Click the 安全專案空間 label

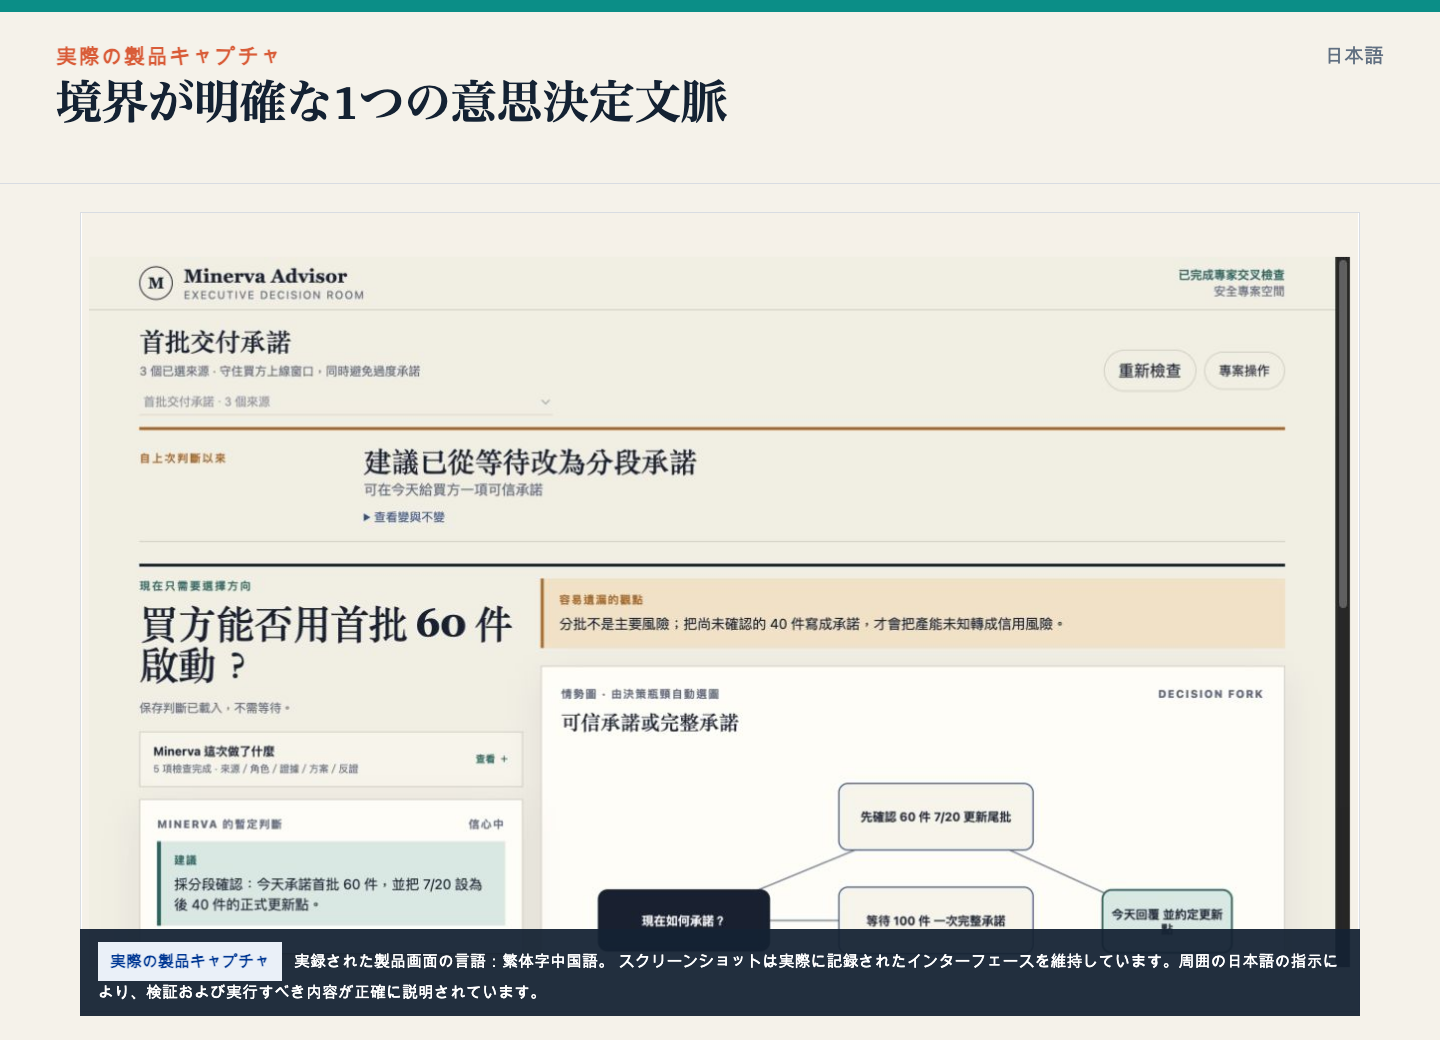[x=1249, y=292]
